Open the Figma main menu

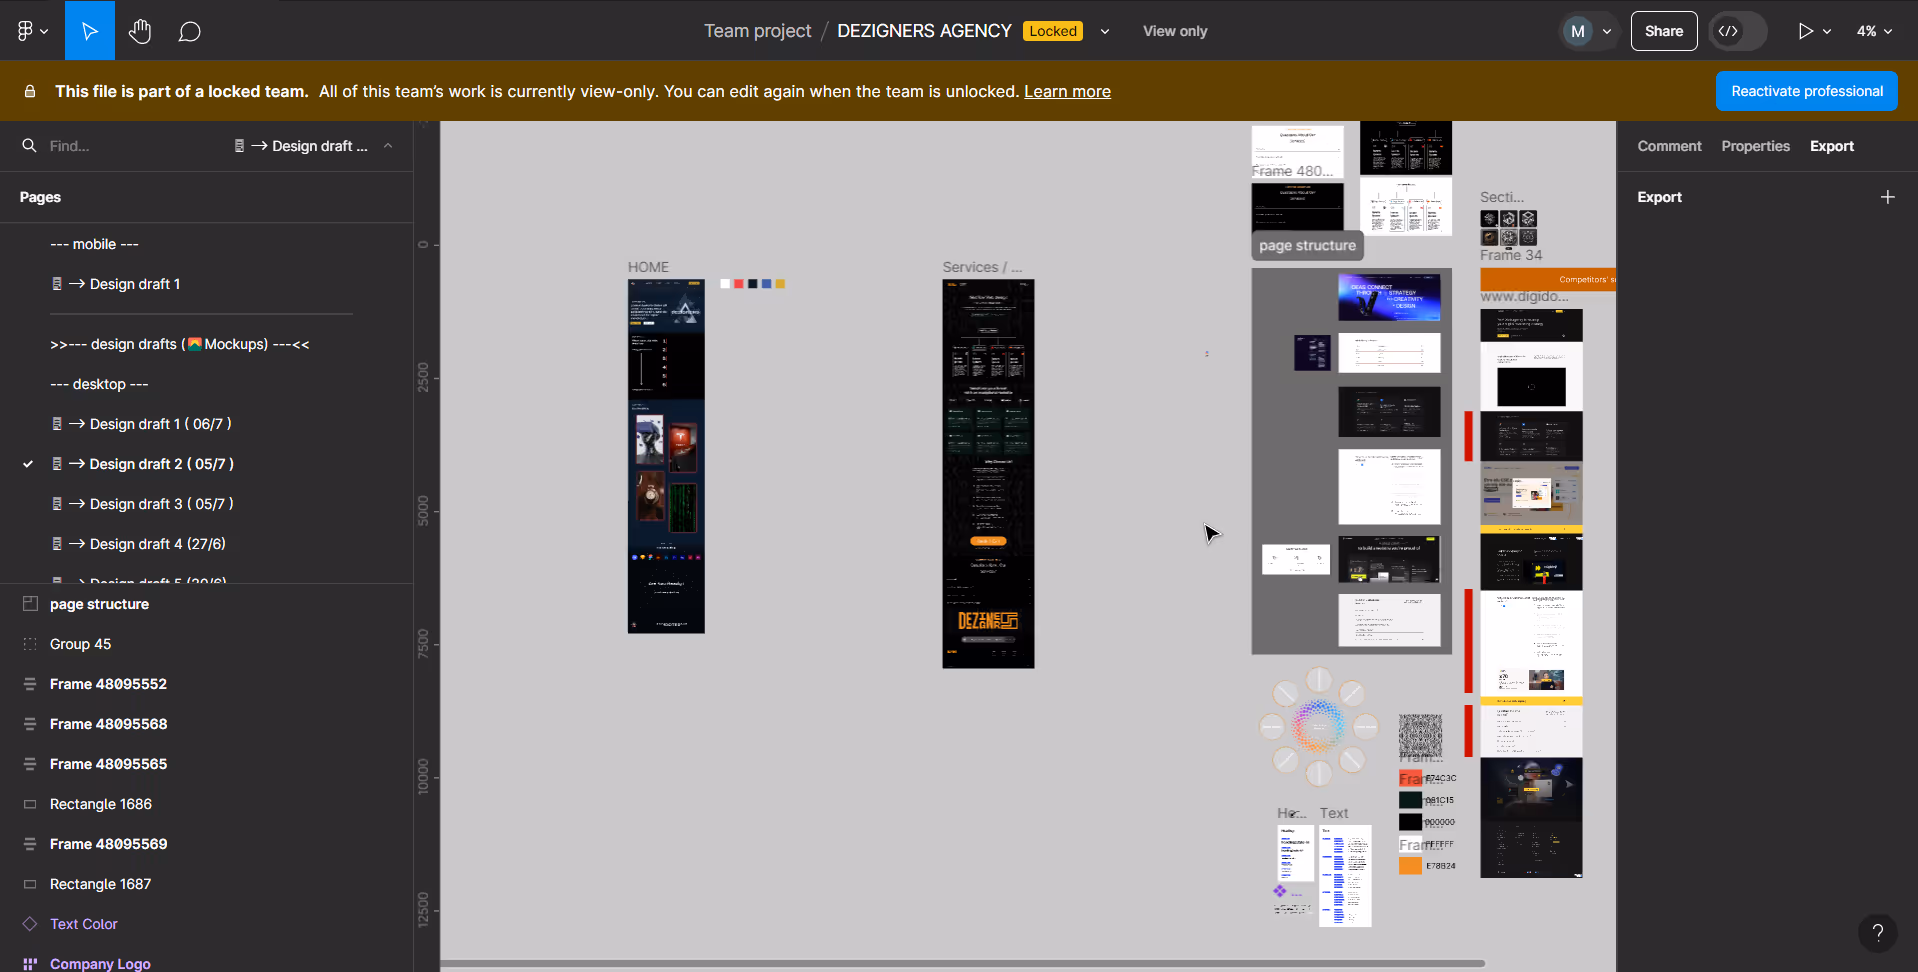click(32, 31)
